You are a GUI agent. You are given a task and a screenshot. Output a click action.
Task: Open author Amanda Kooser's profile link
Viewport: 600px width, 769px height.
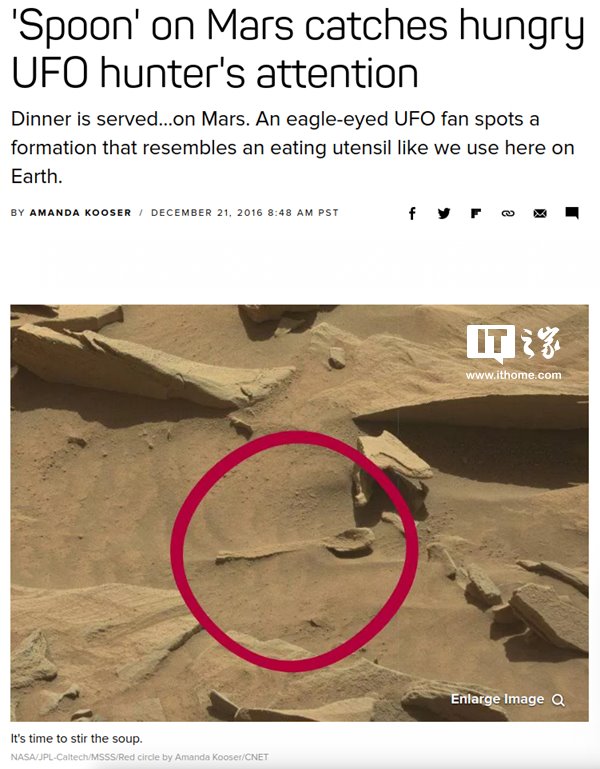80,213
